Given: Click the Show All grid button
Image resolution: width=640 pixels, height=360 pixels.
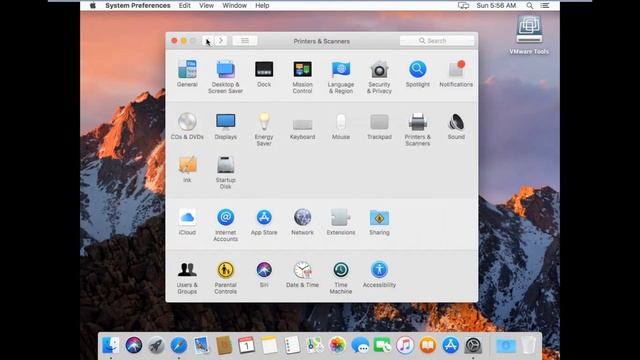Looking at the screenshot, I should click(244, 41).
